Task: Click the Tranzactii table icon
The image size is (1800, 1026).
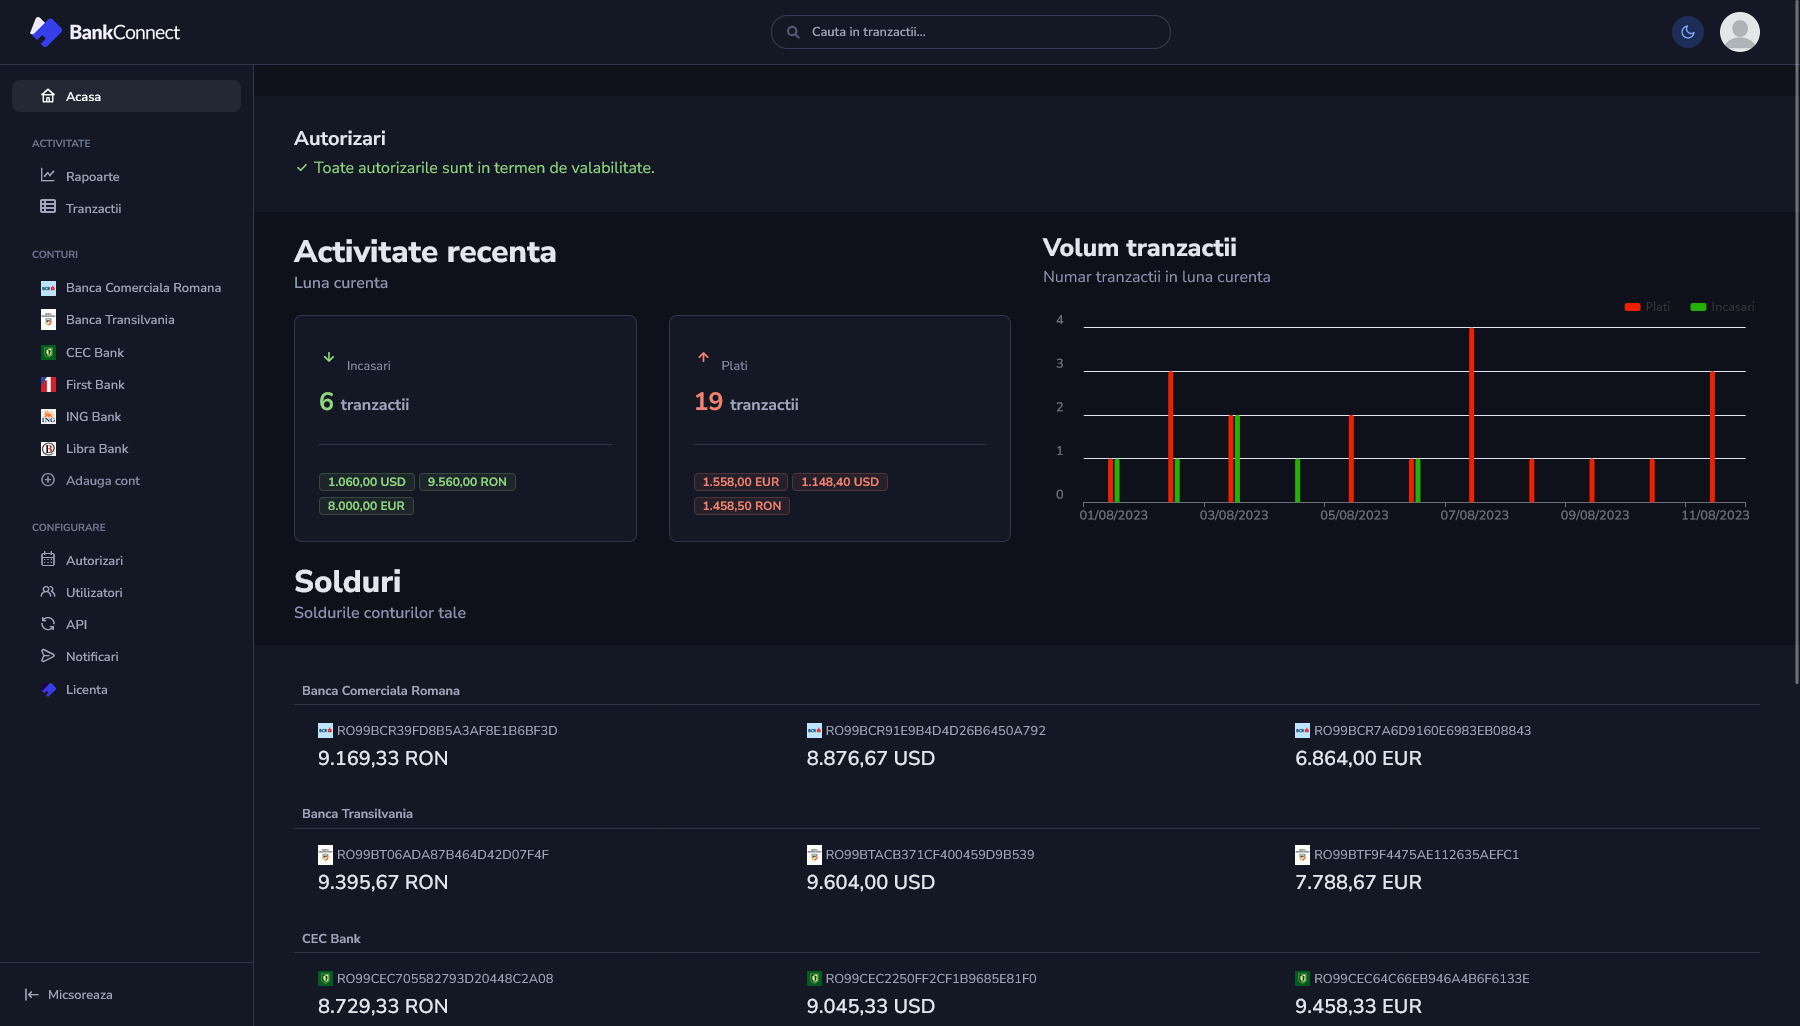Action: pyautogui.click(x=48, y=207)
